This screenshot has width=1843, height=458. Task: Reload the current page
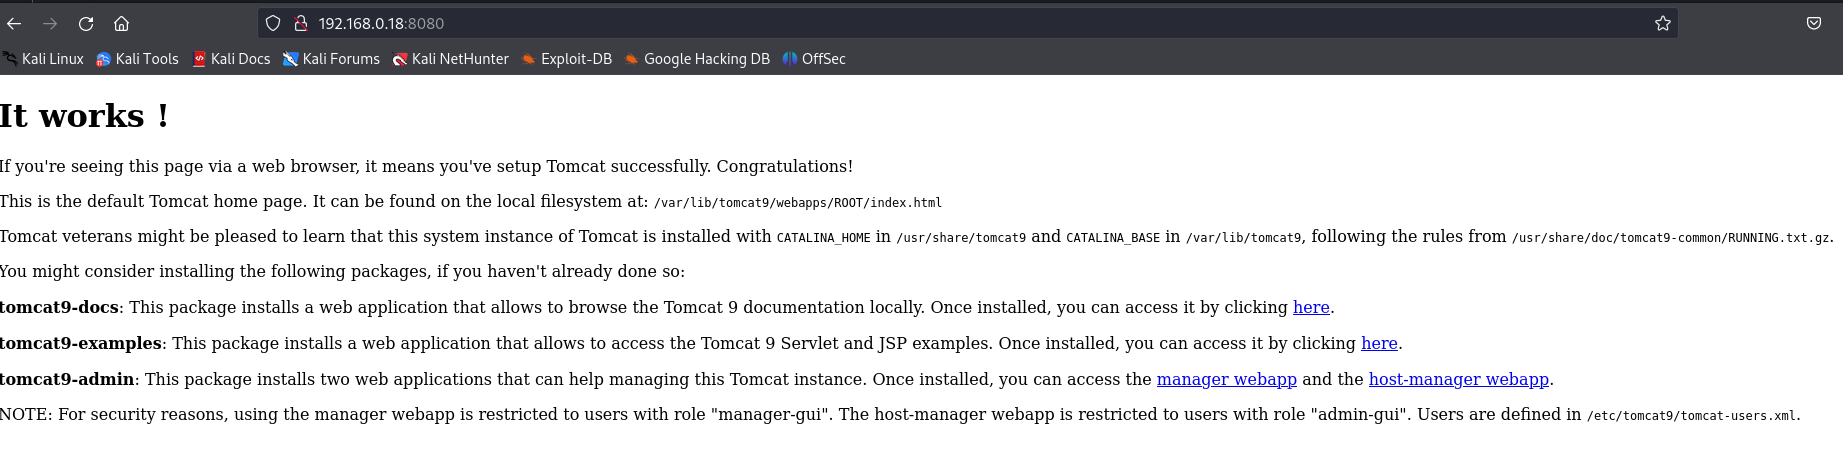tap(86, 23)
